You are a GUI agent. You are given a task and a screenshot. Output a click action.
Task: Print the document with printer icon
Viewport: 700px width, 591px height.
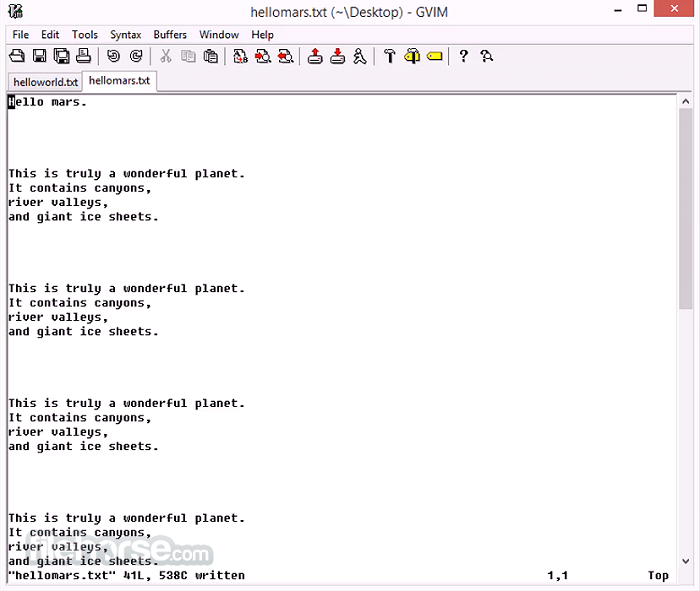[x=84, y=57]
